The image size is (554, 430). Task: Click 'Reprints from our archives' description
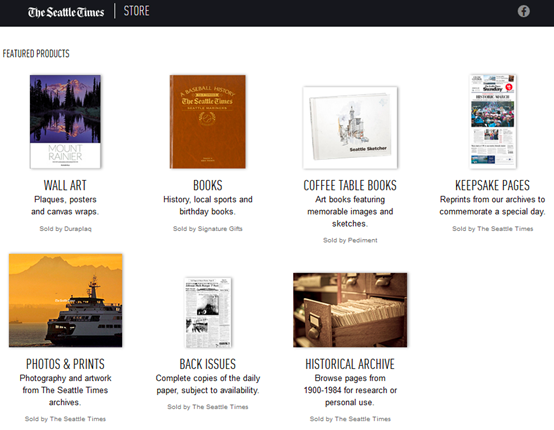pyautogui.click(x=493, y=206)
